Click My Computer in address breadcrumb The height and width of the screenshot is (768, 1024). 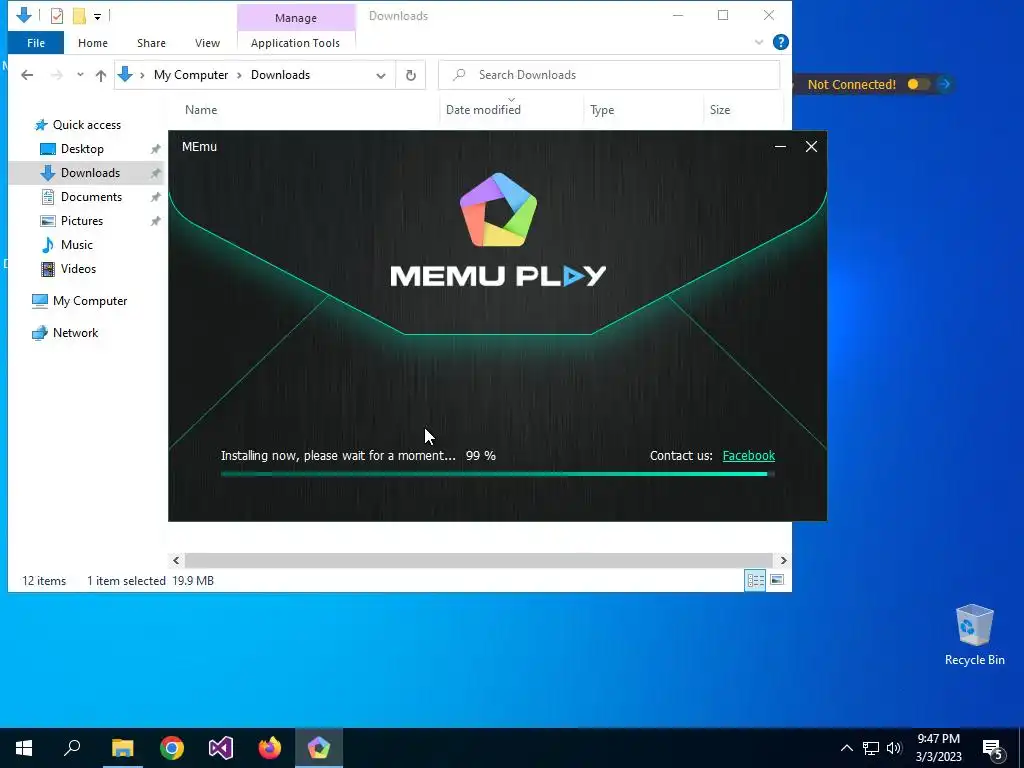coord(191,75)
